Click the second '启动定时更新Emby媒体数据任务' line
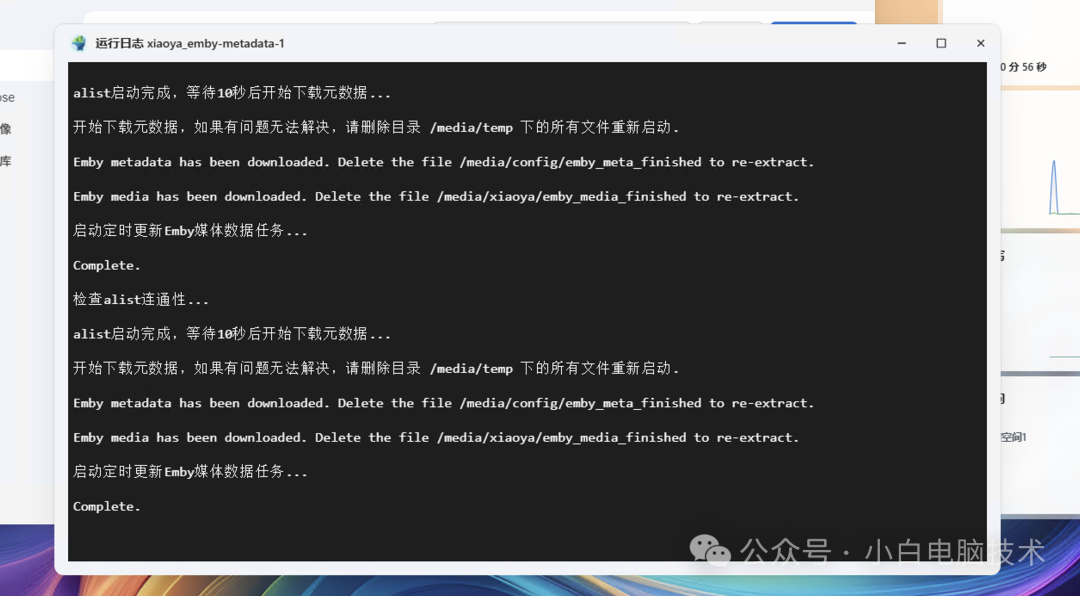The height and width of the screenshot is (596, 1080). coord(190,472)
